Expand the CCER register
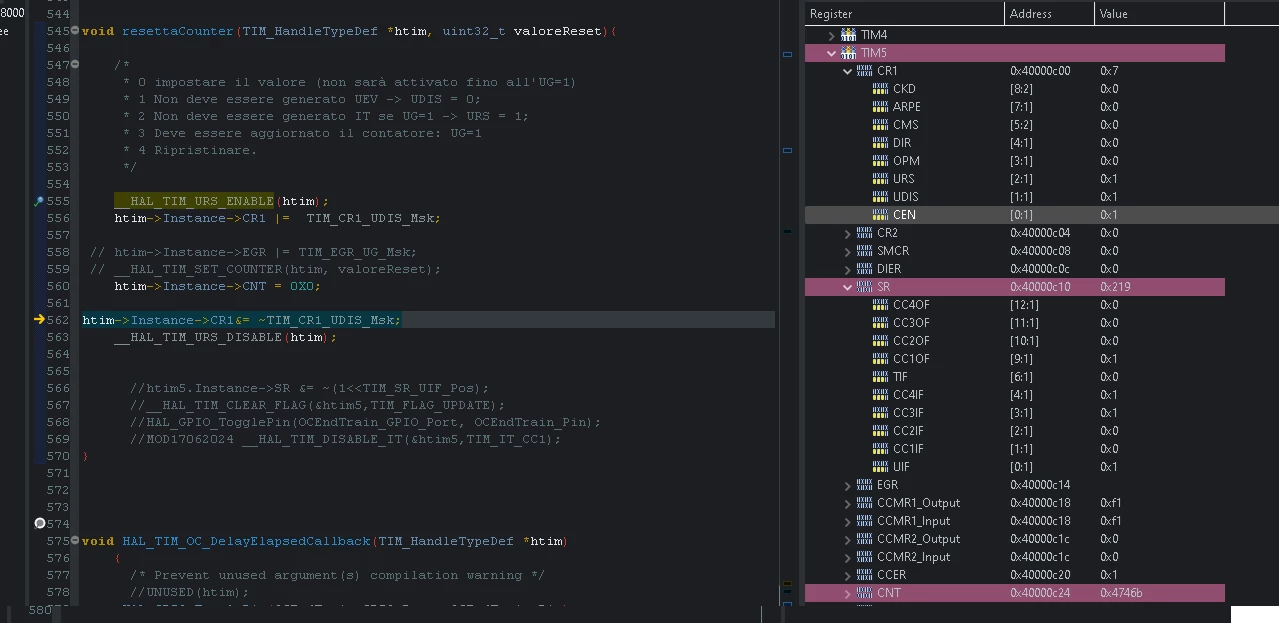This screenshot has height=623, width=1279. click(848, 575)
